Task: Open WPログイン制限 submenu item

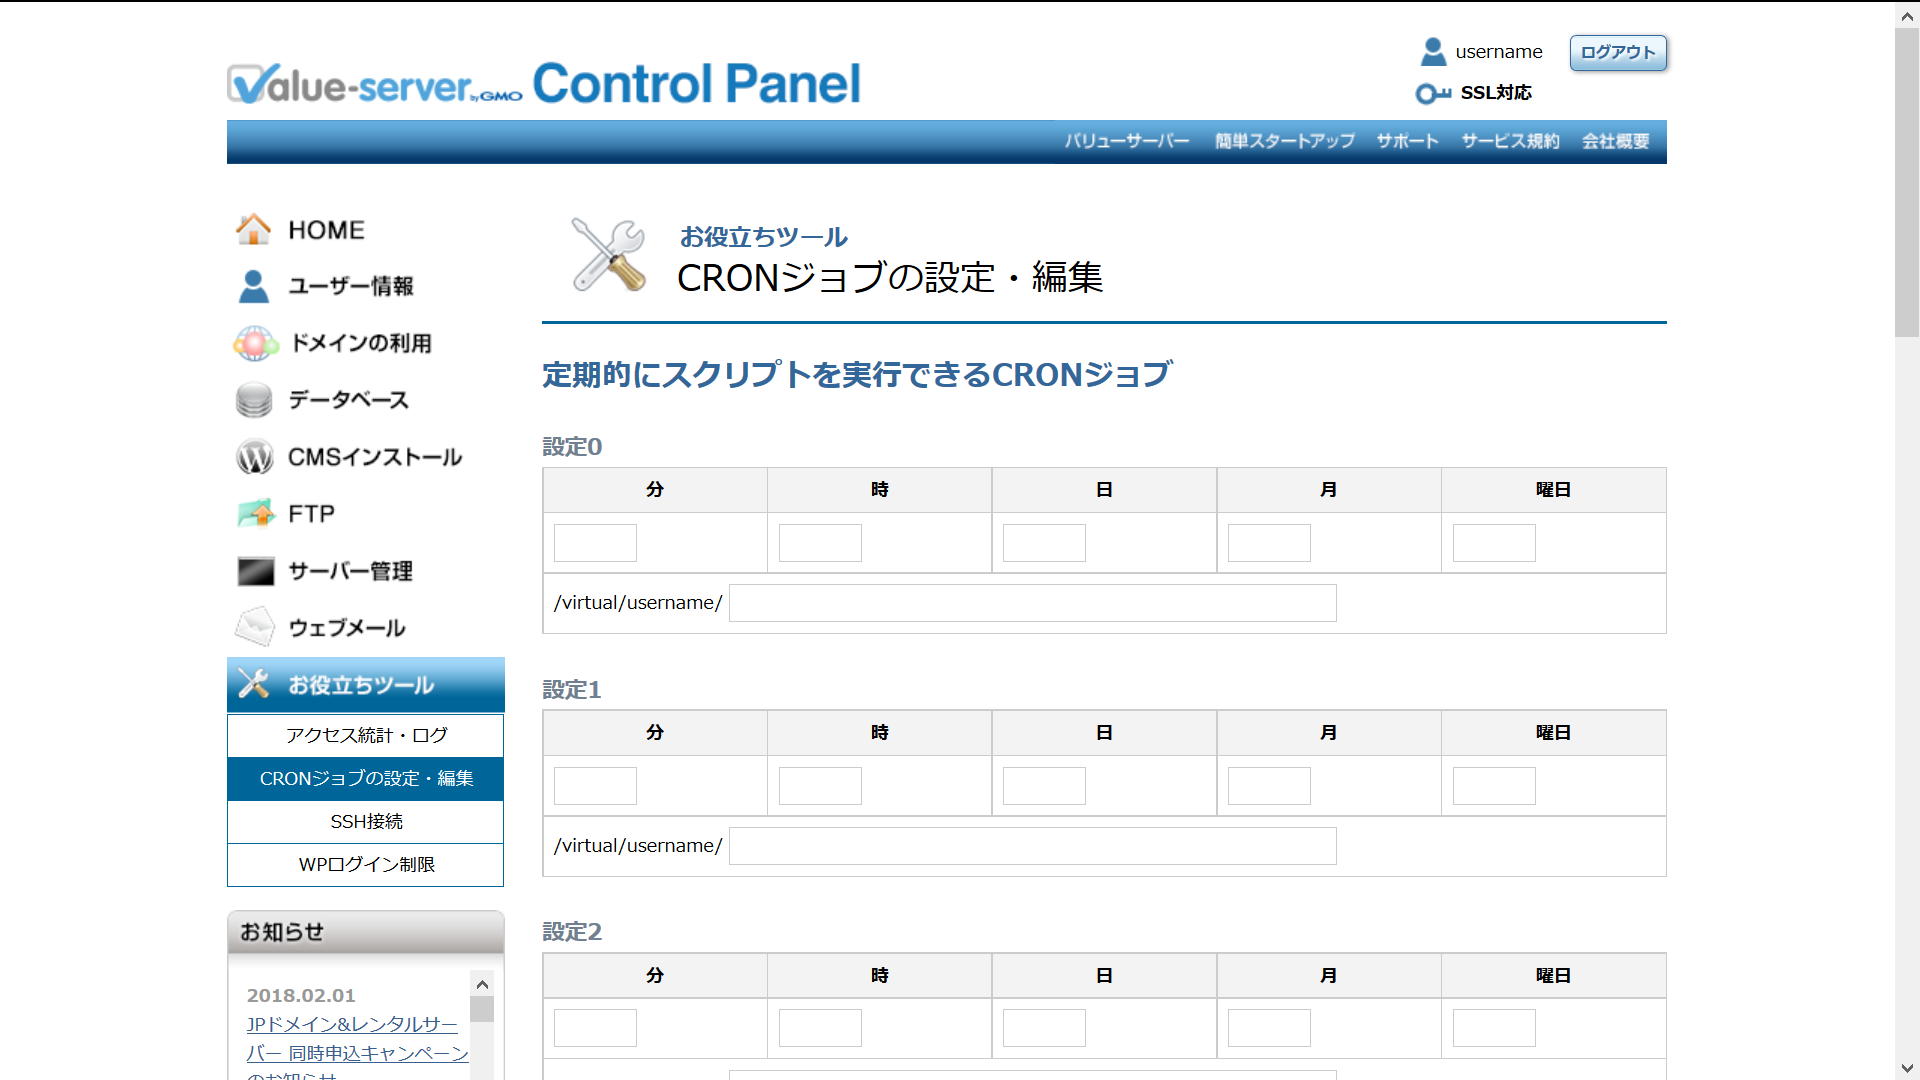Action: pos(366,864)
